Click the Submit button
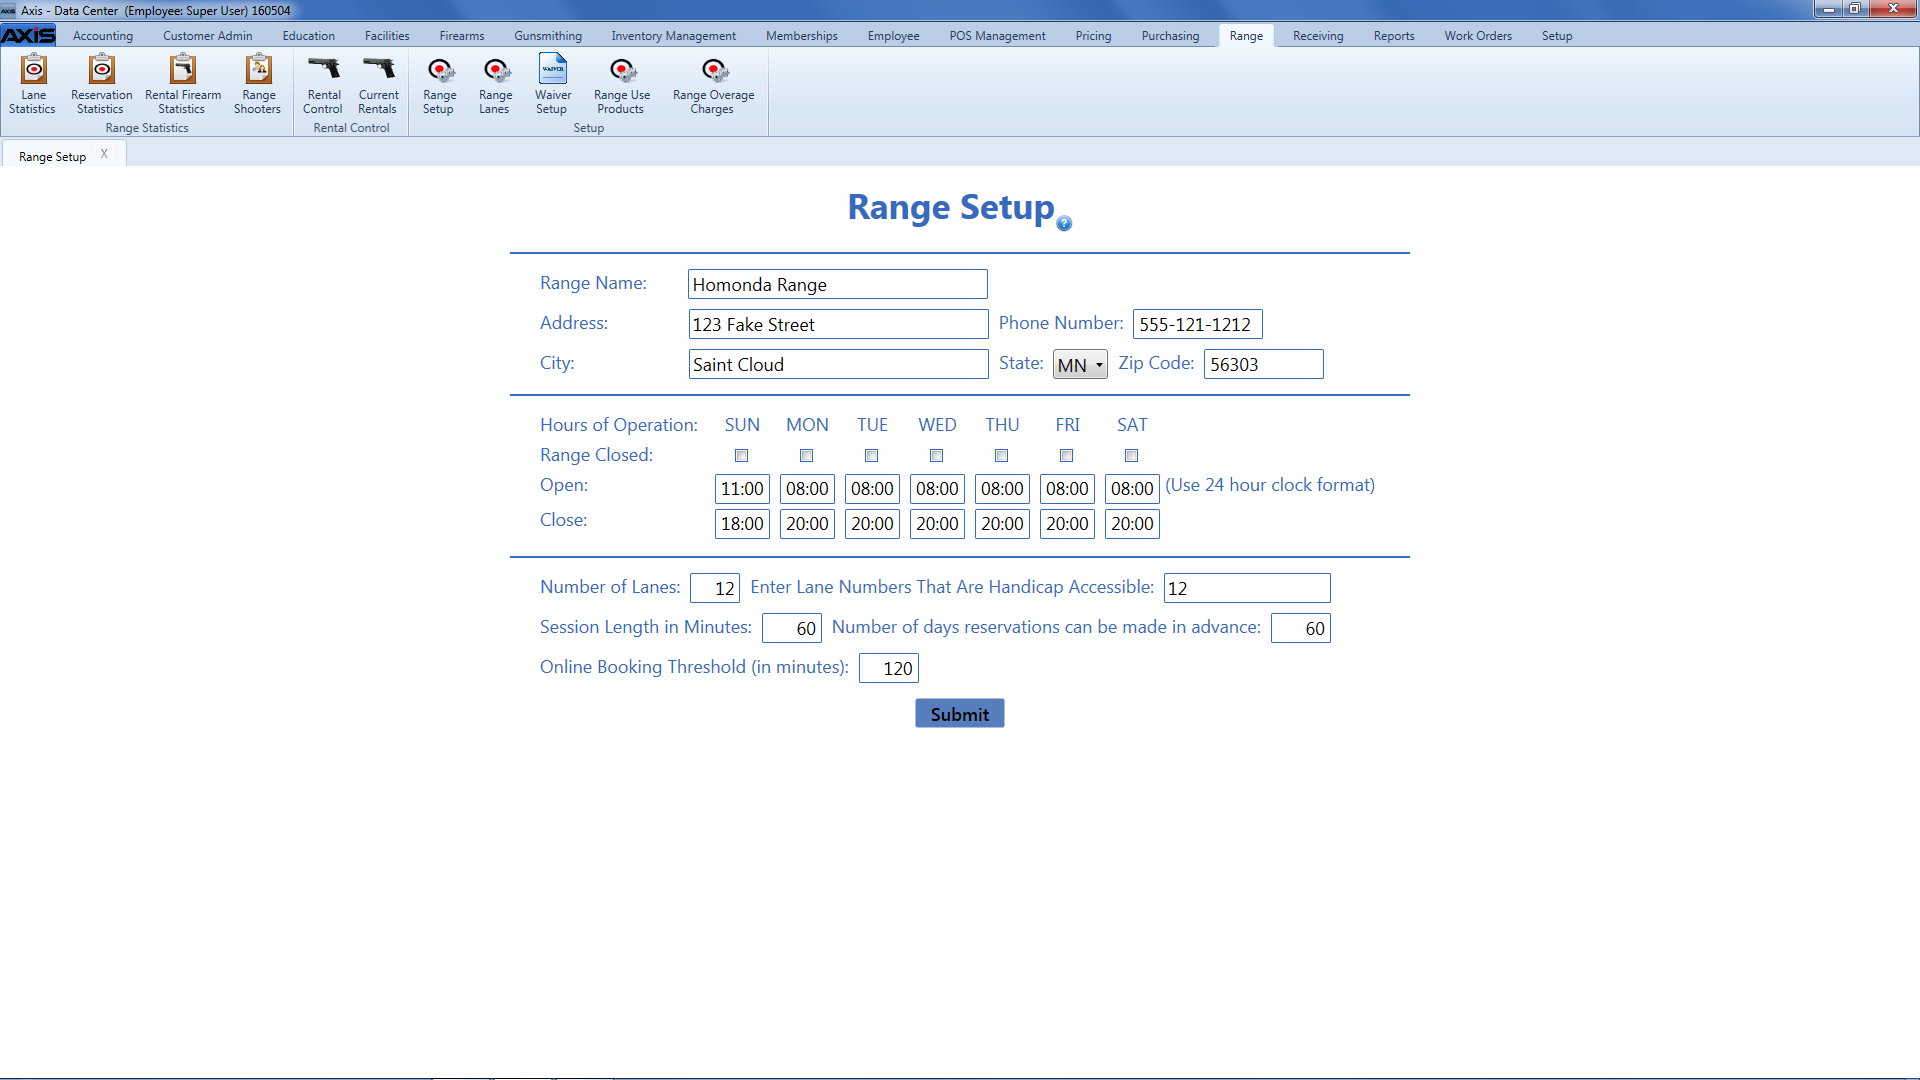This screenshot has width=1920, height=1080. [x=960, y=714]
